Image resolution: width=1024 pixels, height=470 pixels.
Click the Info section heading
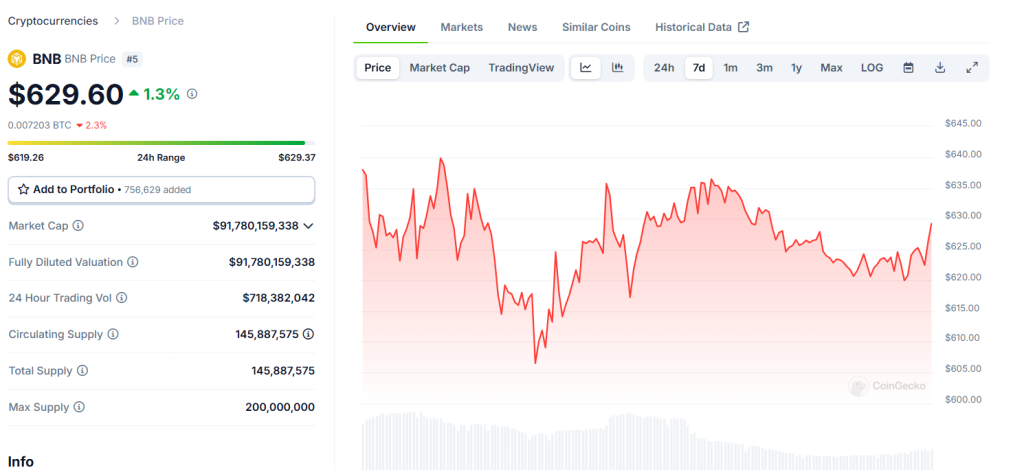21,462
